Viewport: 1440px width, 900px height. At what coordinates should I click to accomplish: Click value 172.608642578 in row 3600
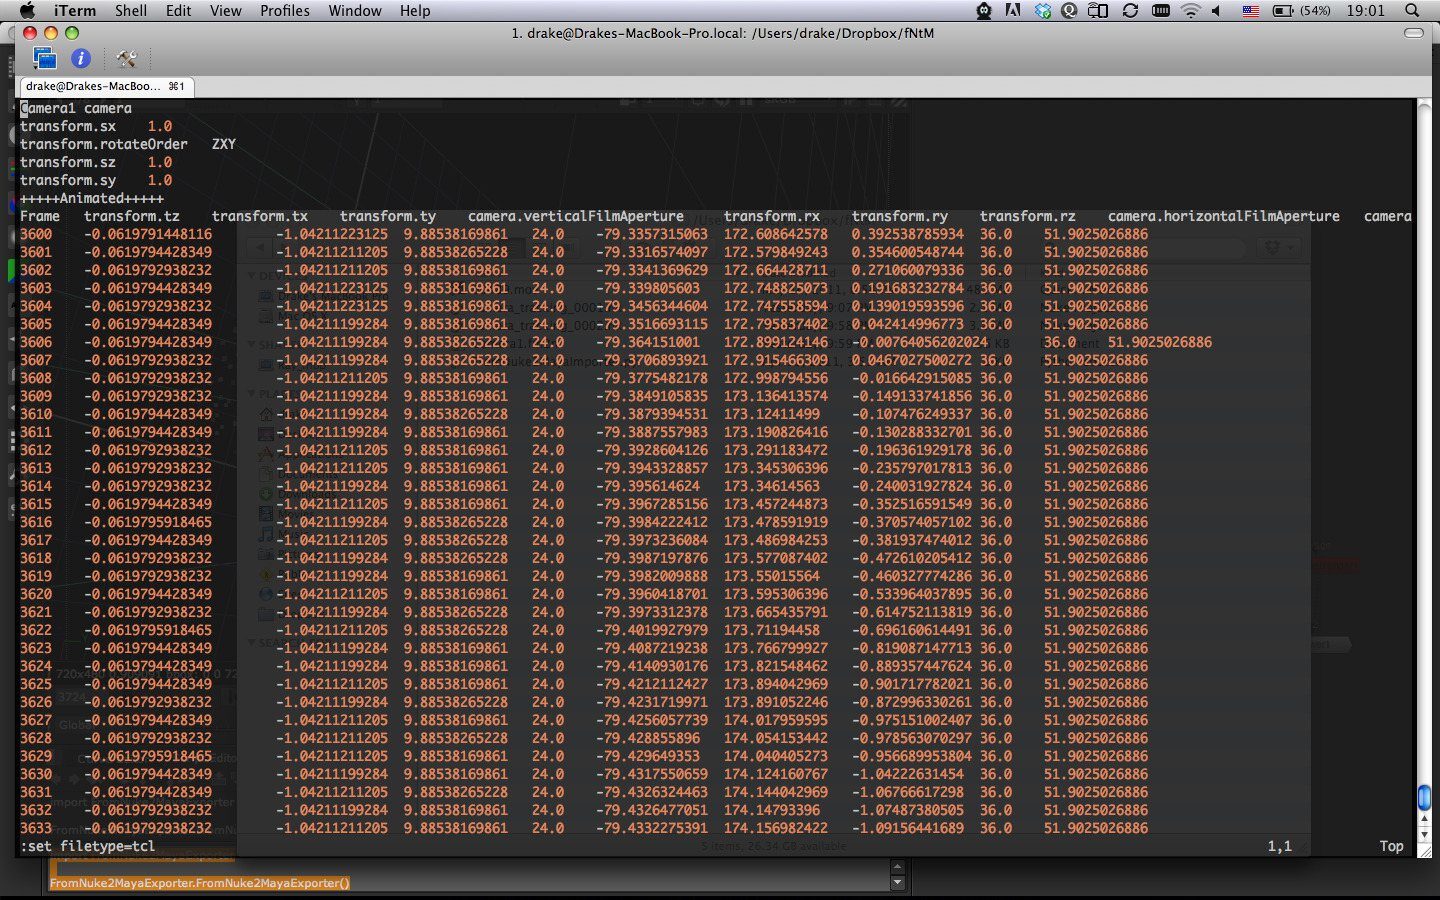click(x=776, y=234)
